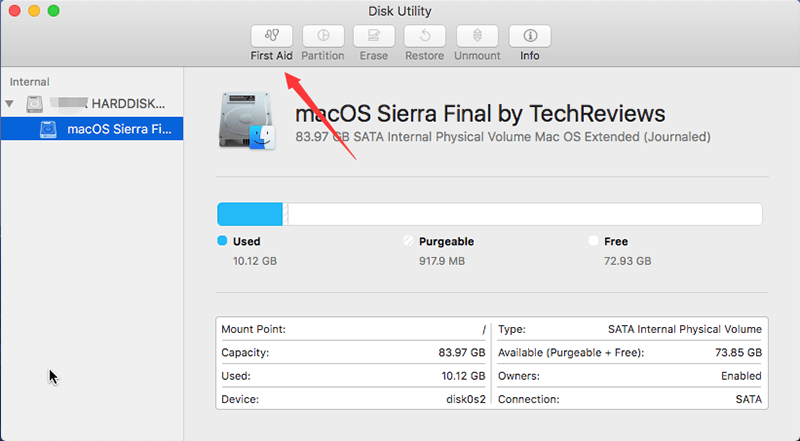800x441 pixels.
Task: Click the Internal sidebar section header
Action: (30, 82)
